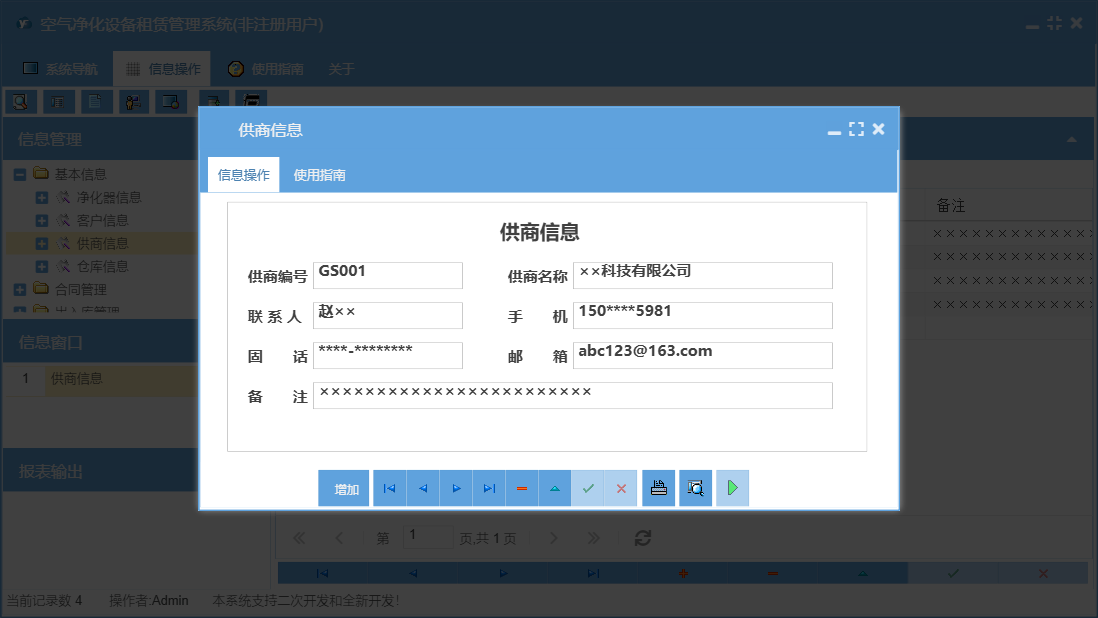Expand the 合同管理 folder node

click(x=18, y=289)
